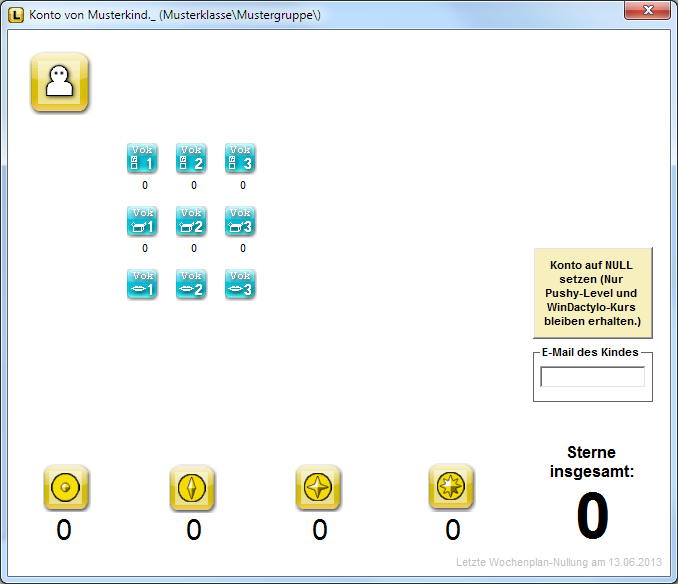Click the gold circle-dot star badge
Screen dimensions: 678x584
tap(66, 488)
